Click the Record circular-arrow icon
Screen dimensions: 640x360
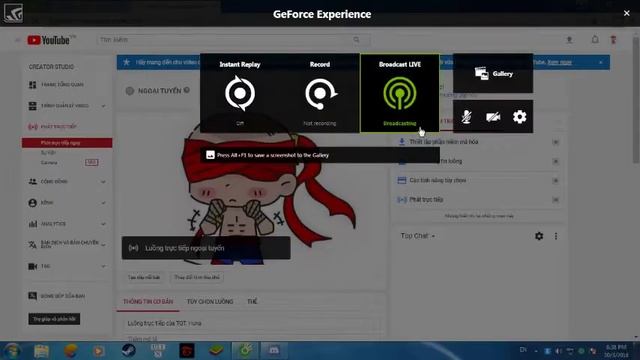[320, 94]
